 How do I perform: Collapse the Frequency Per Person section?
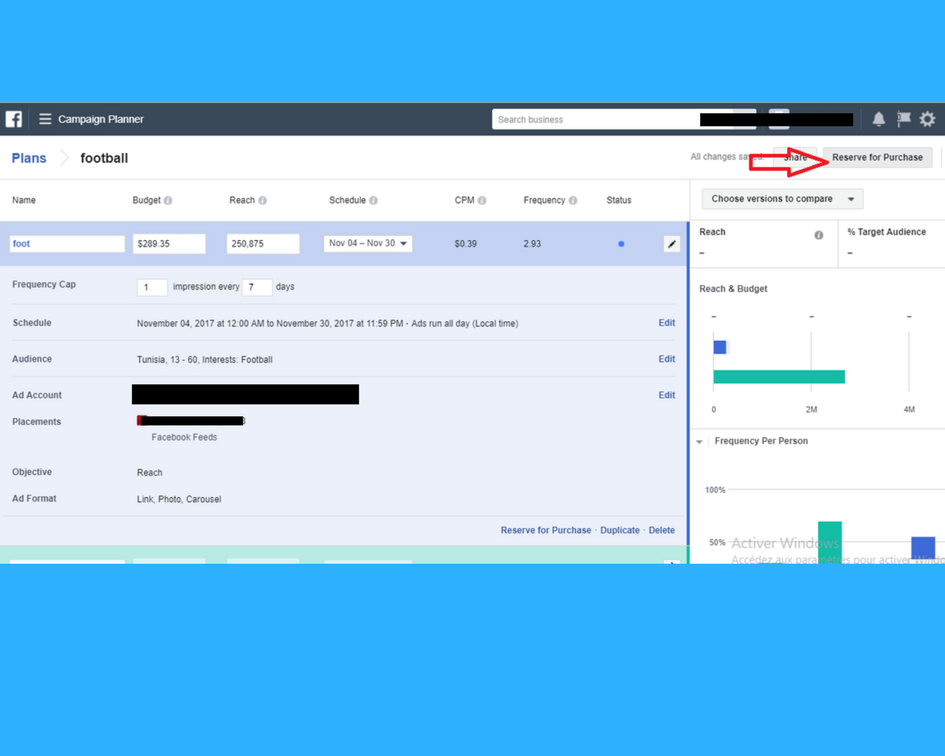[700, 442]
